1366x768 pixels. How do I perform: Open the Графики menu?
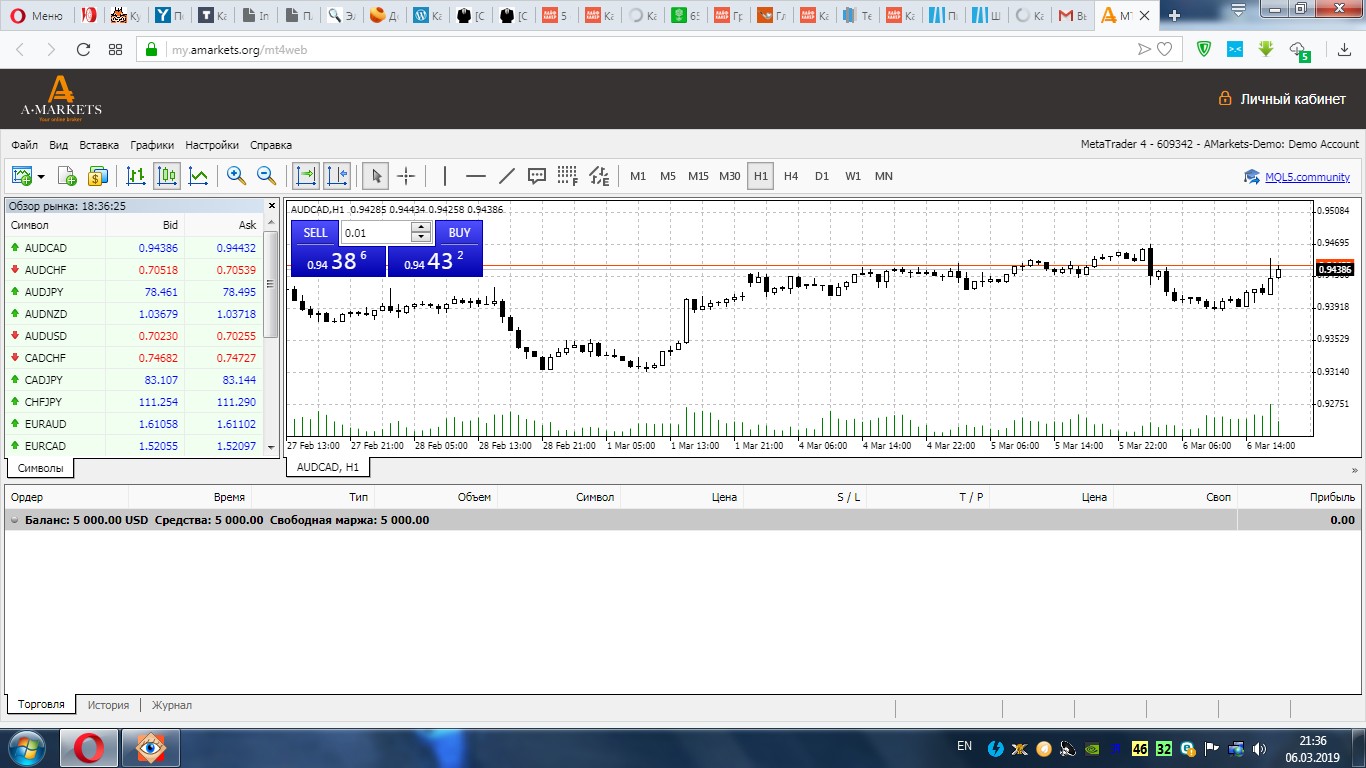pos(152,144)
